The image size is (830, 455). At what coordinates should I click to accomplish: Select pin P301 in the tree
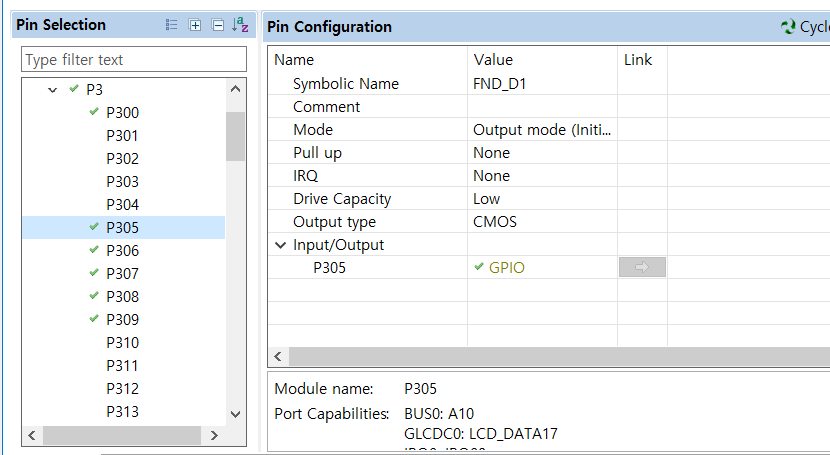tap(122, 136)
